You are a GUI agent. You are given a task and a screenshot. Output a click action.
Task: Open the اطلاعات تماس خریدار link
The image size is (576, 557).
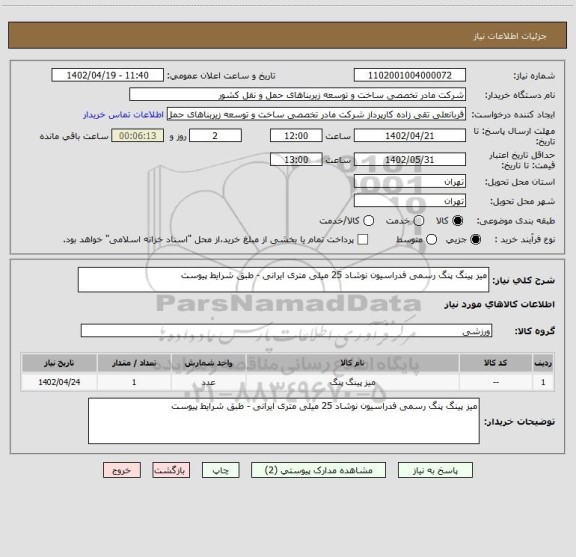coord(123,115)
